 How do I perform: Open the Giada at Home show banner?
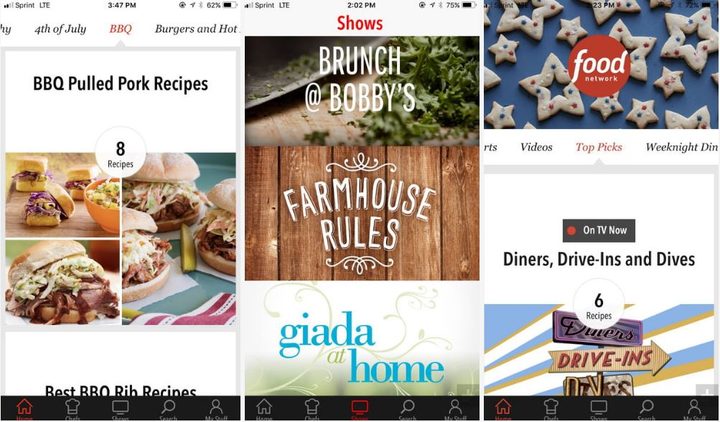click(x=362, y=338)
